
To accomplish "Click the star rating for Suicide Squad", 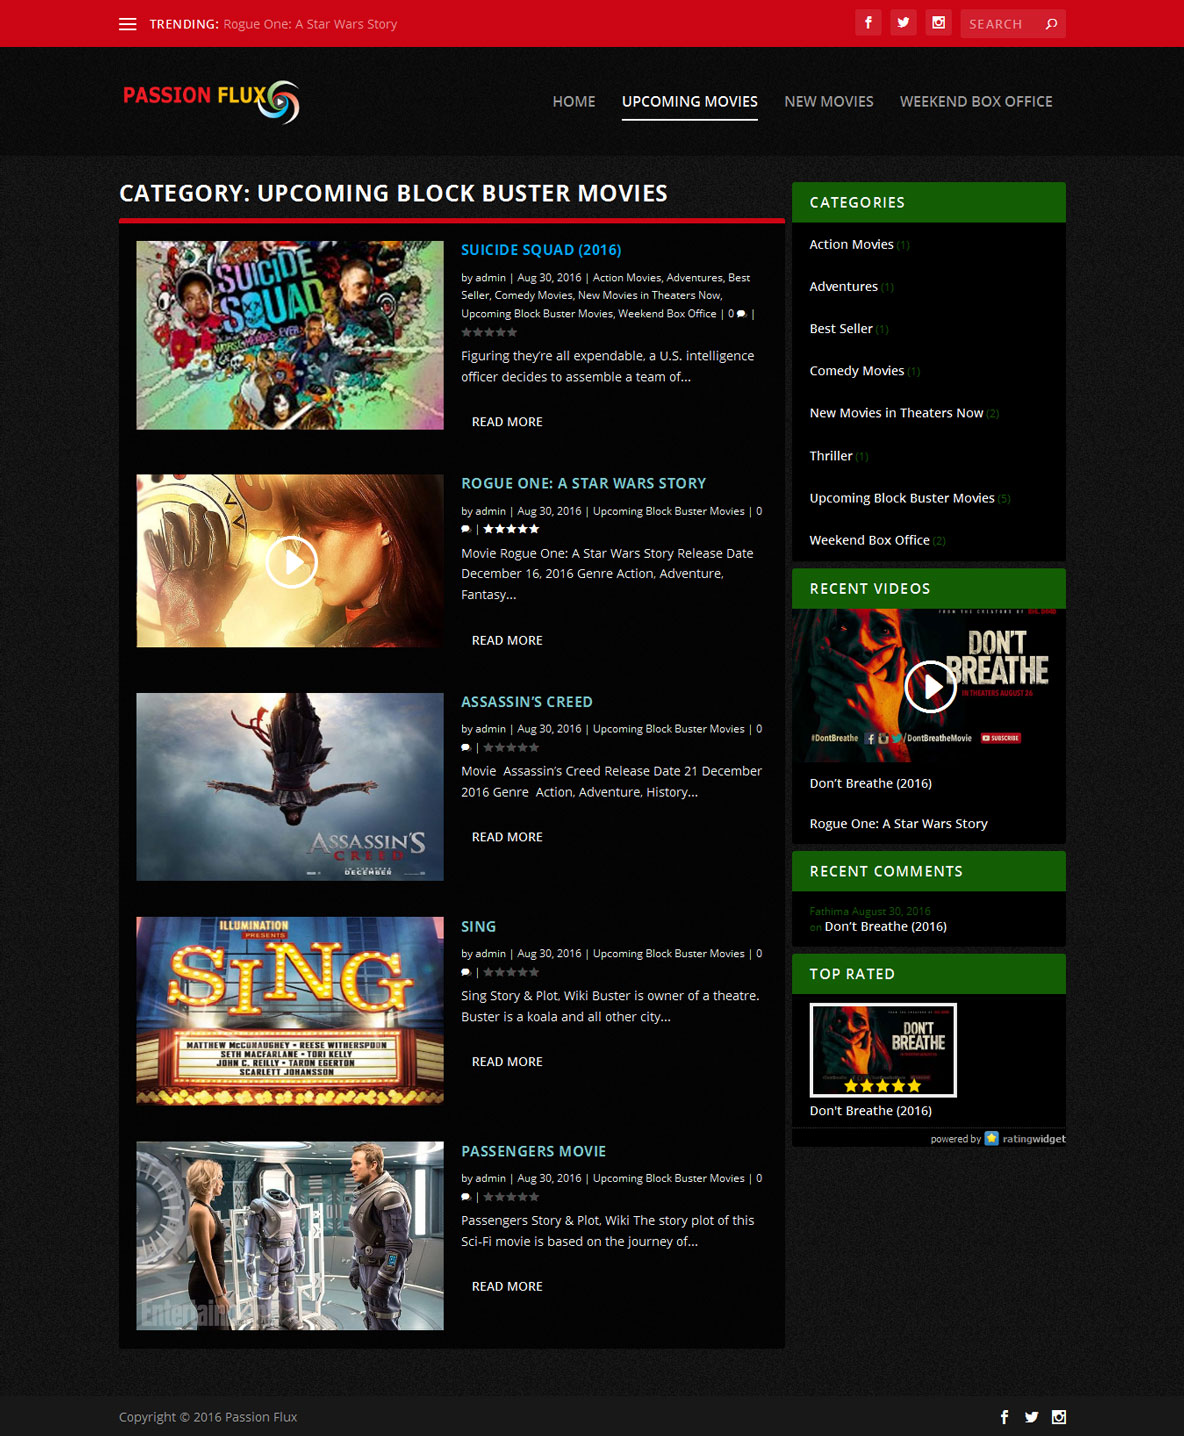I will point(489,332).
